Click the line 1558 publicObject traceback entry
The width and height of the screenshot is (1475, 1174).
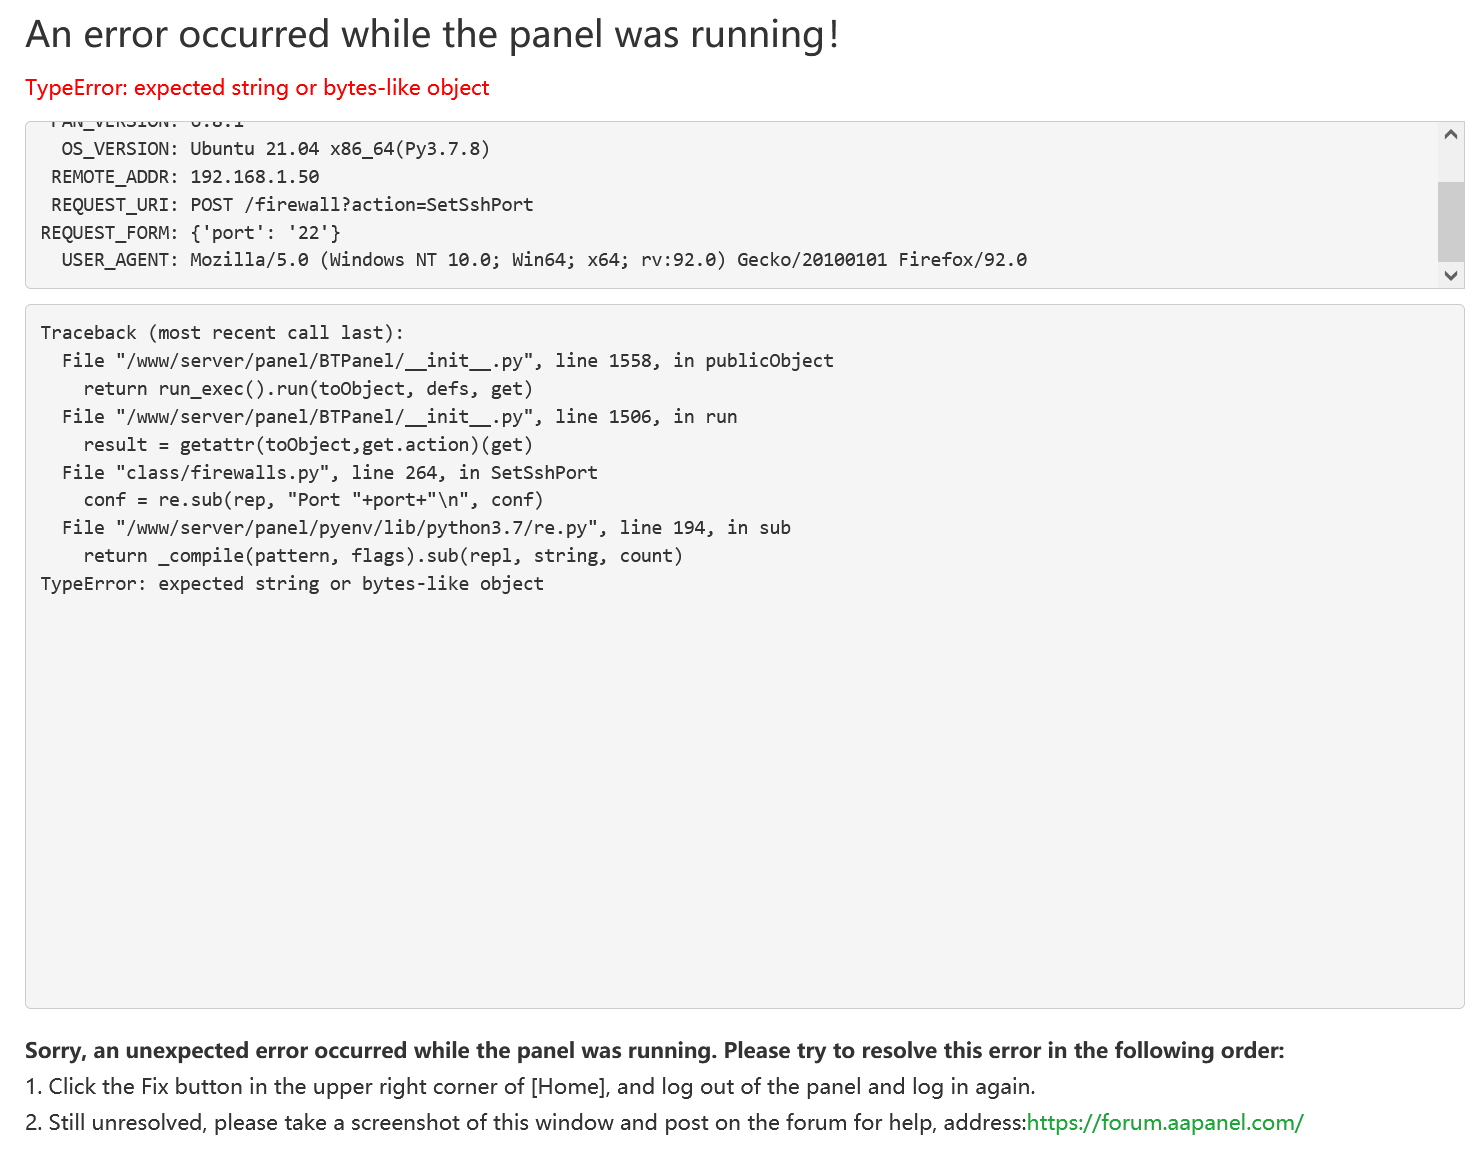pos(447,361)
